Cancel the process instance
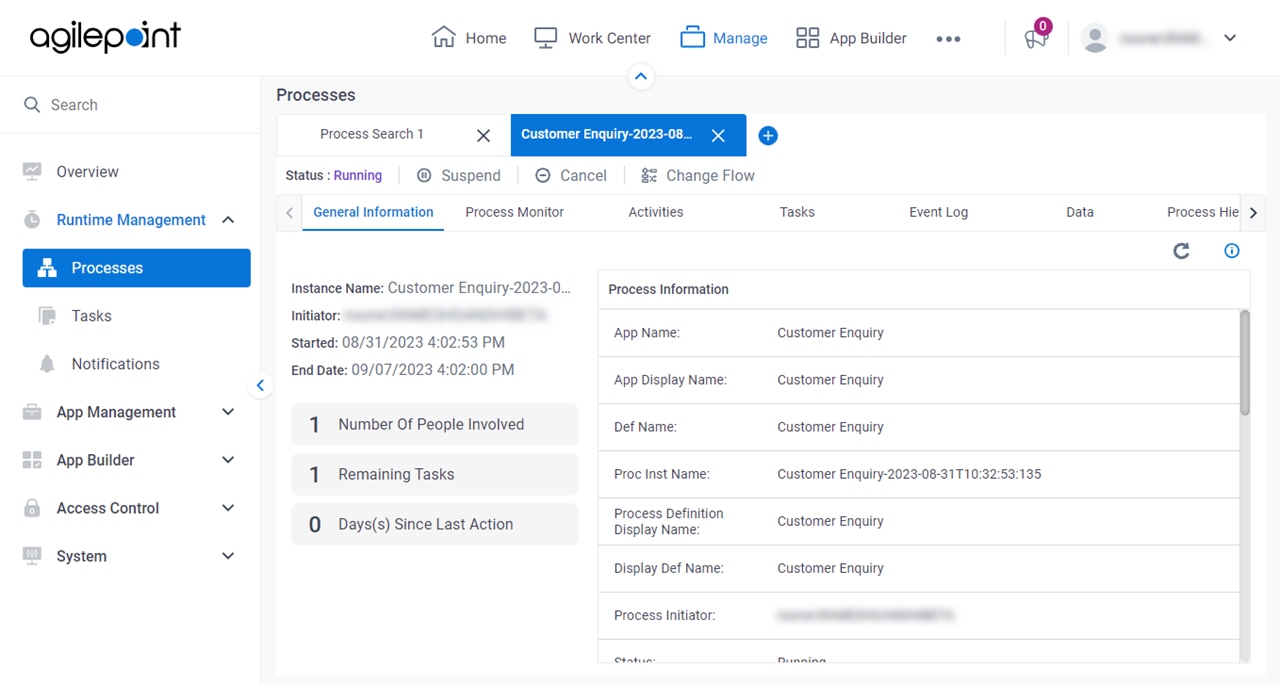Image resolution: width=1280 pixels, height=684 pixels. coord(571,175)
